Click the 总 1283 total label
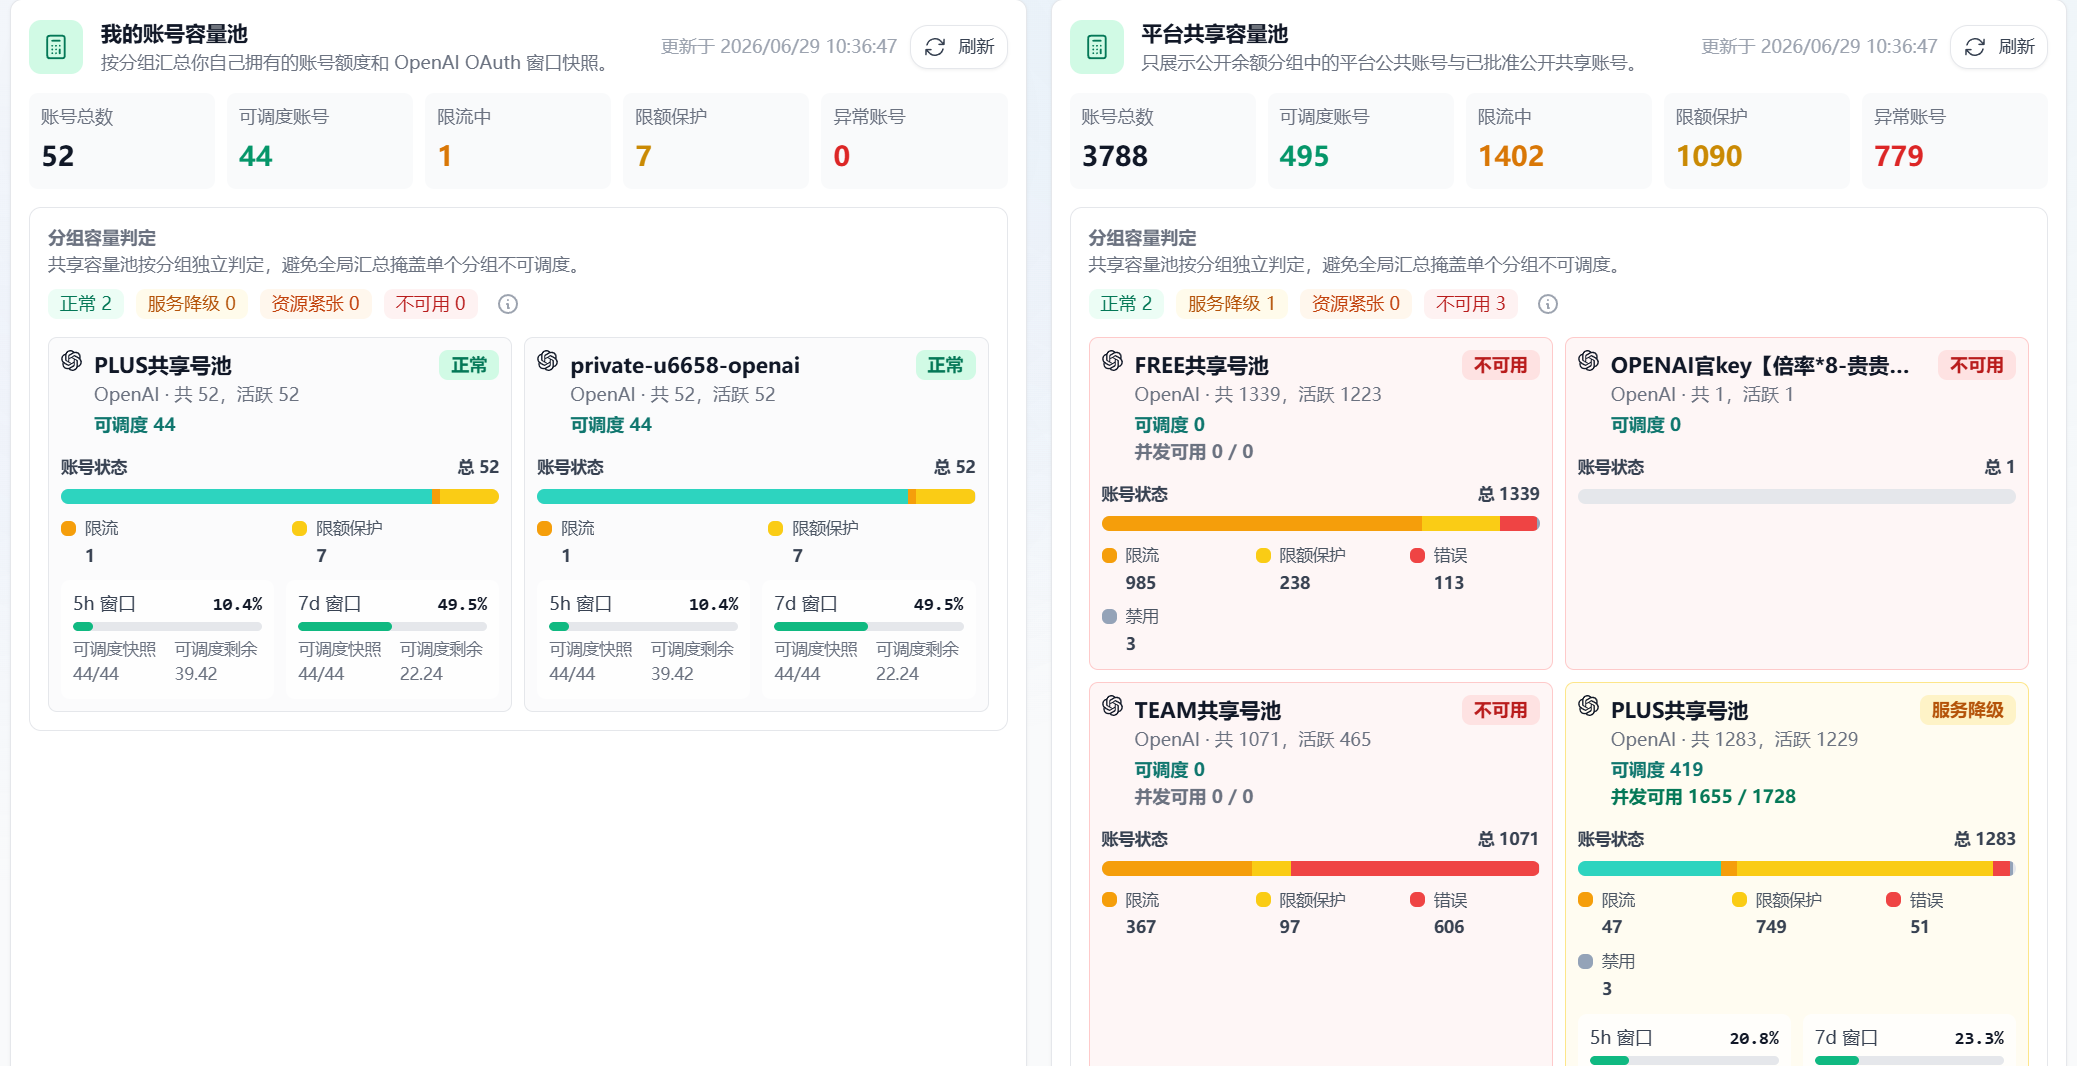The image size is (2077, 1066). (x=1985, y=839)
